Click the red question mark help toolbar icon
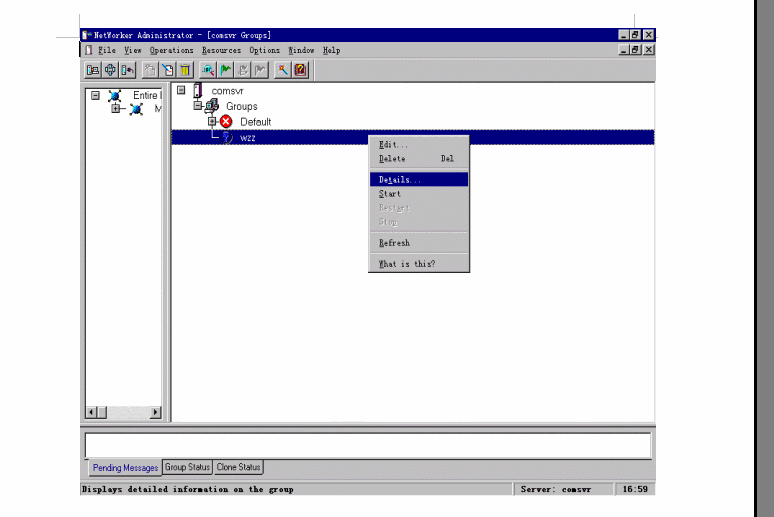 (300, 70)
